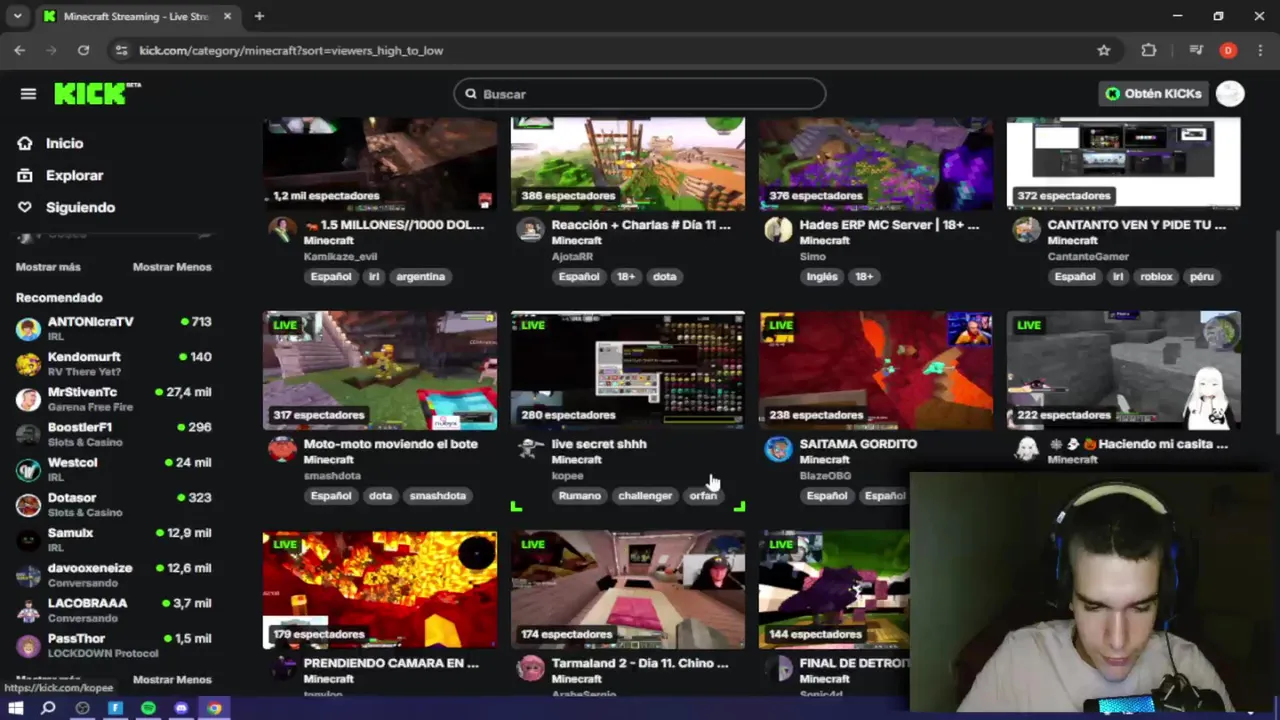This screenshot has height=720, width=1280.
Task: Select the argentina tag
Action: [420, 277]
